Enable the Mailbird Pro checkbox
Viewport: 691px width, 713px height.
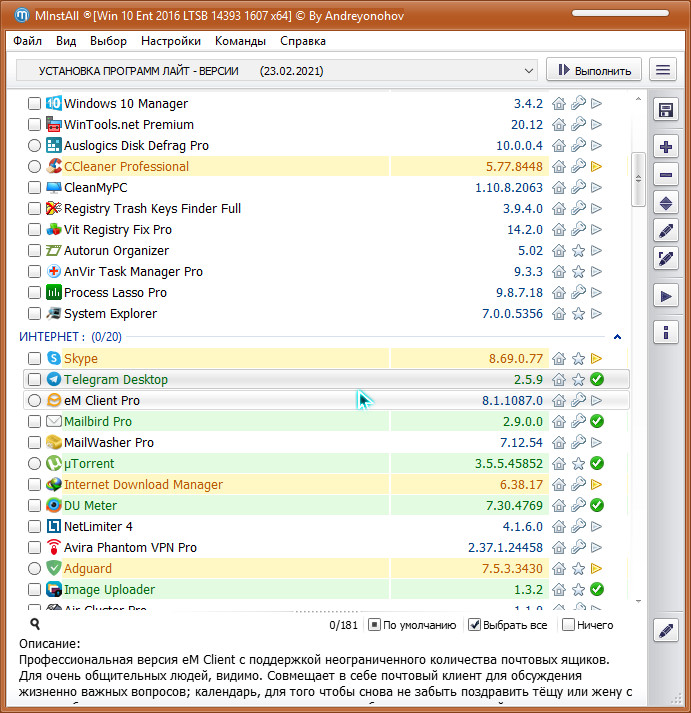34,422
